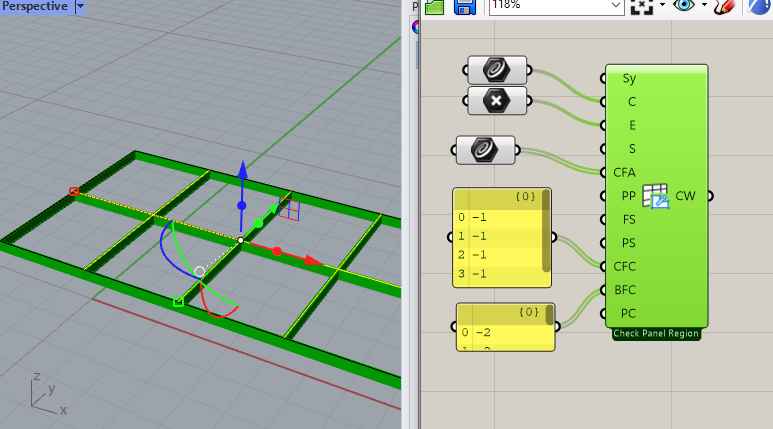
Task: Click the CFA input label
Action: [x=624, y=173]
